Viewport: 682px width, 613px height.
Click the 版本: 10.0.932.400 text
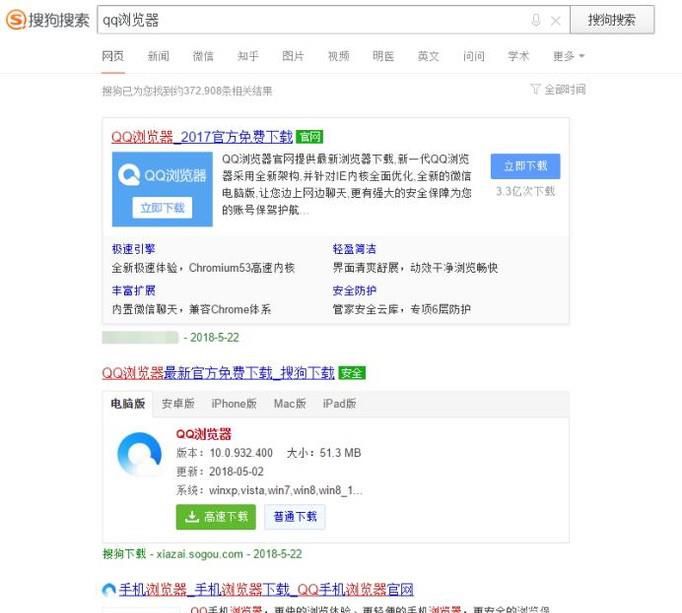pos(224,453)
